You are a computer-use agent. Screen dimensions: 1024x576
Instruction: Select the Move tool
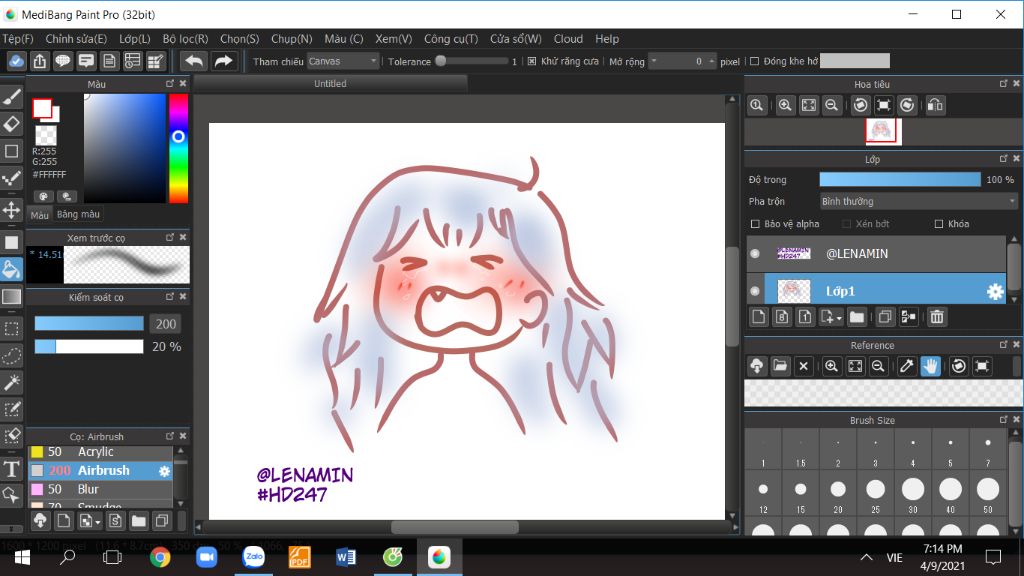point(12,210)
